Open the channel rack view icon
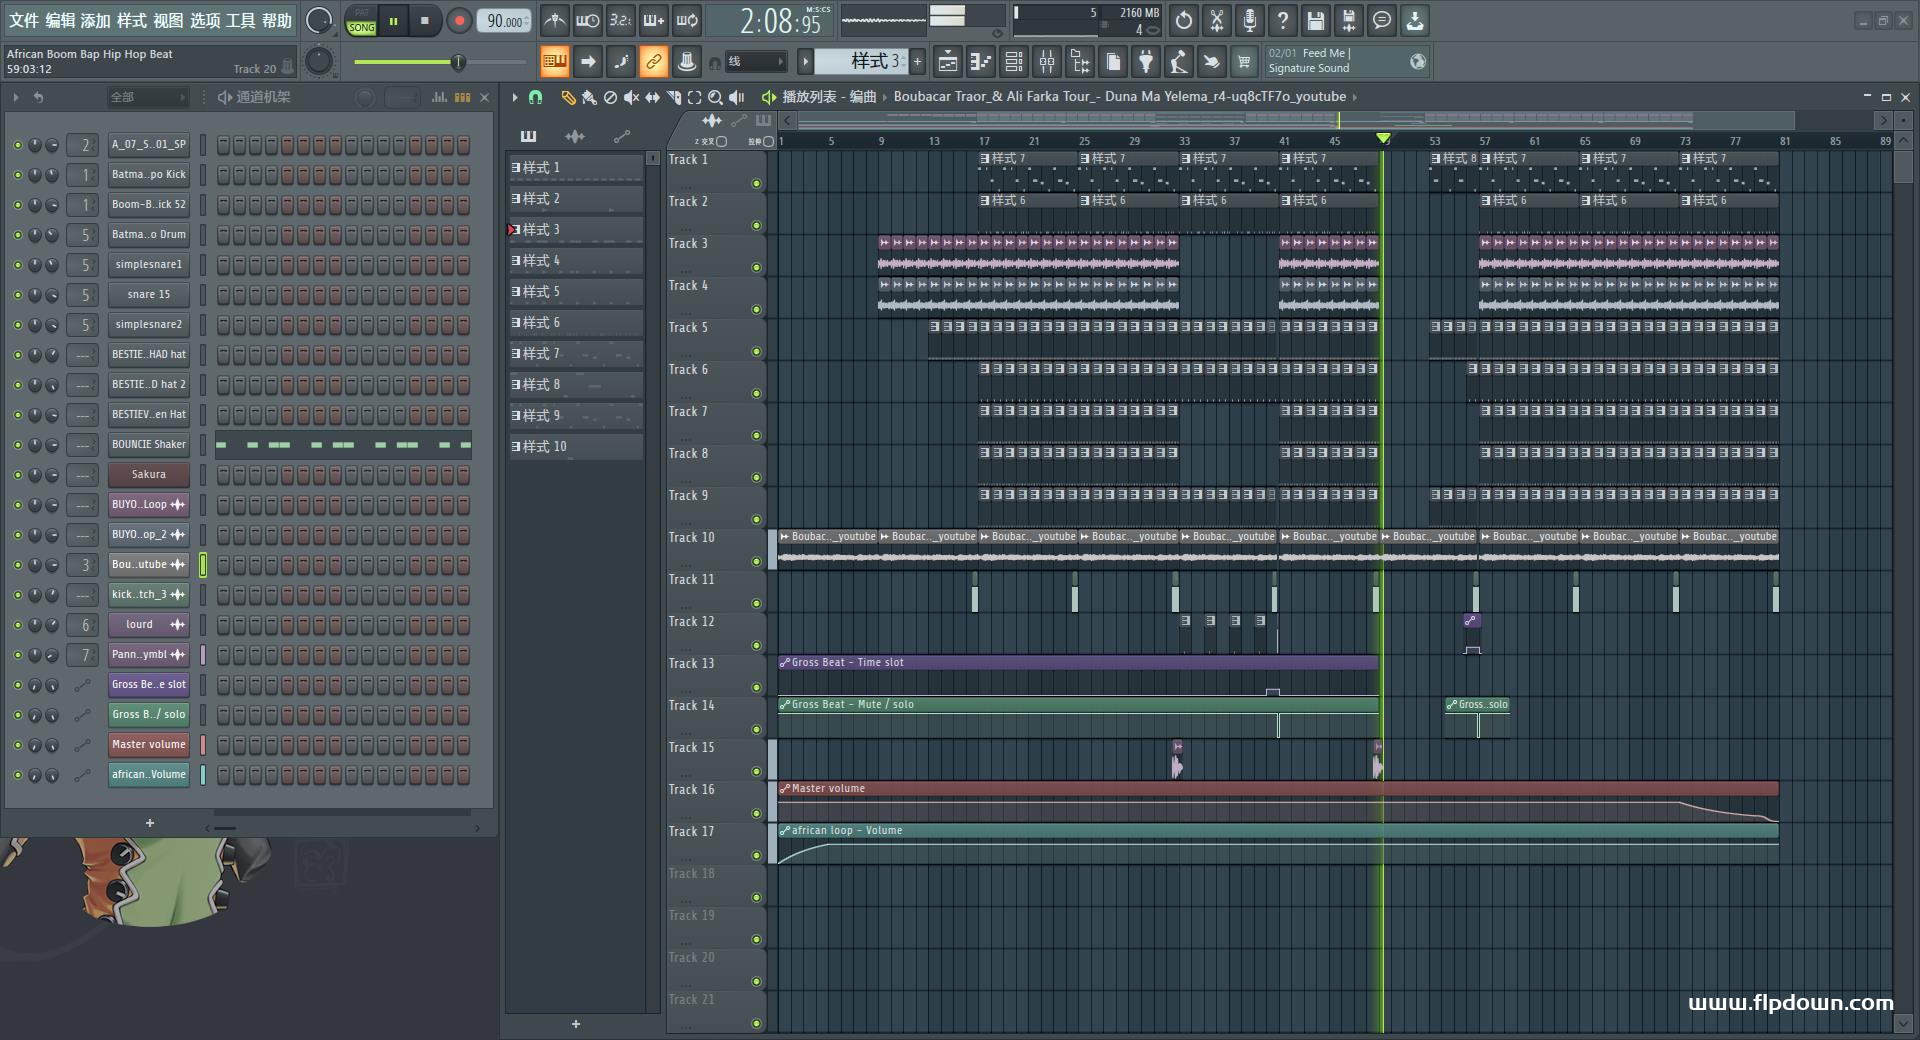This screenshot has width=1920, height=1040. tap(1014, 62)
